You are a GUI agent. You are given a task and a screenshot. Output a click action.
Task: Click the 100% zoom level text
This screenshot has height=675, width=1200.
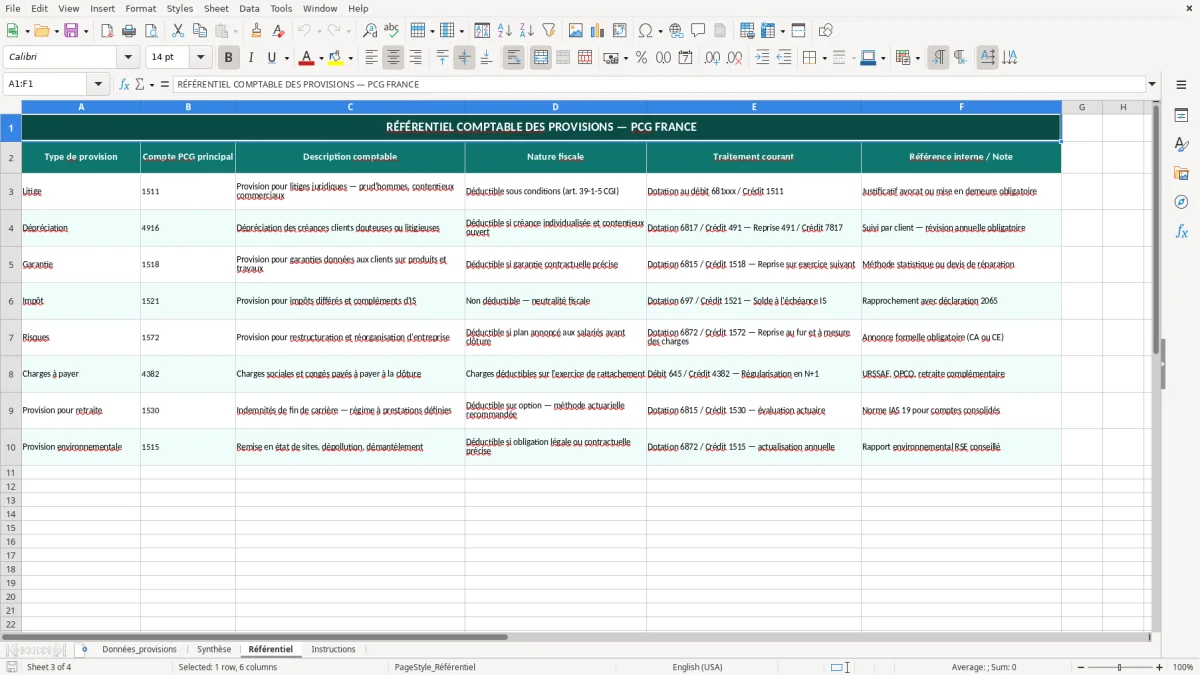tap(1183, 667)
